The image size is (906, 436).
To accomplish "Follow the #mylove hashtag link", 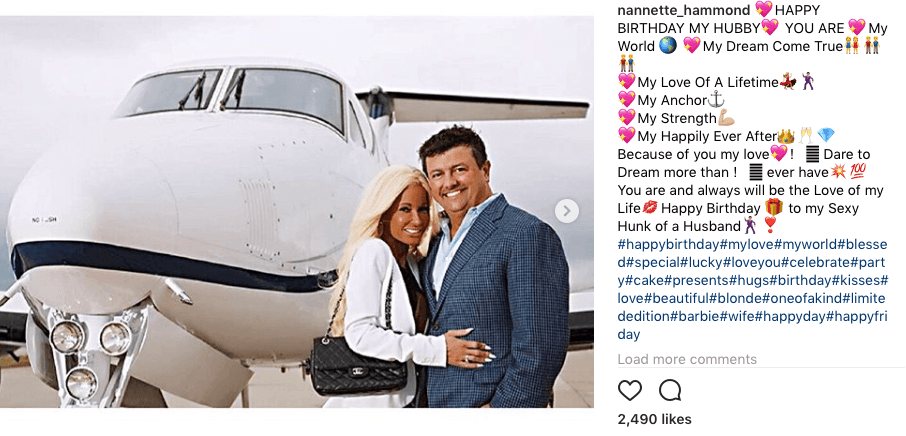I will click(748, 244).
